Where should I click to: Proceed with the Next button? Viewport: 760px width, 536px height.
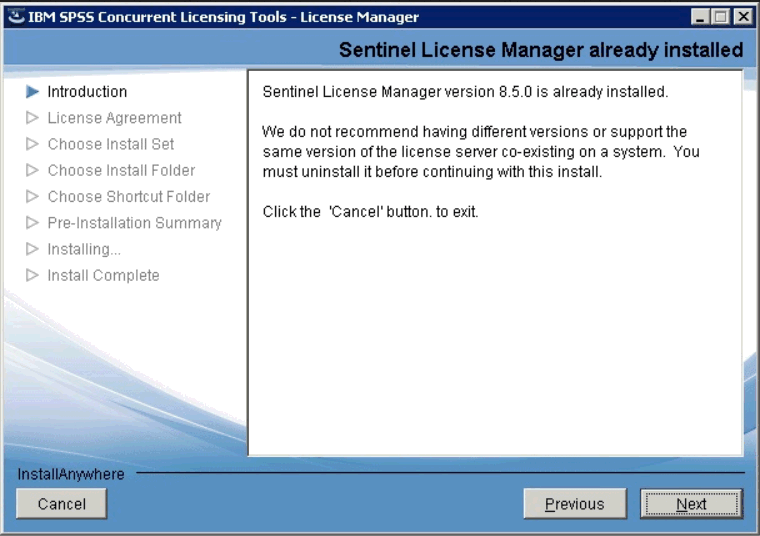pos(691,504)
